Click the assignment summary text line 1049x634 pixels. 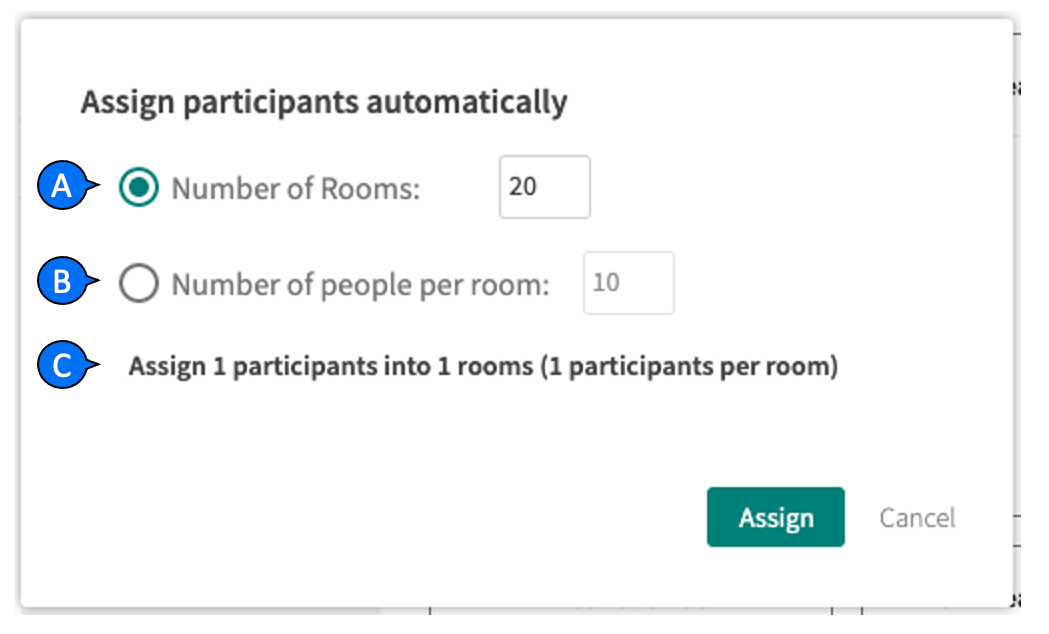[x=483, y=367]
